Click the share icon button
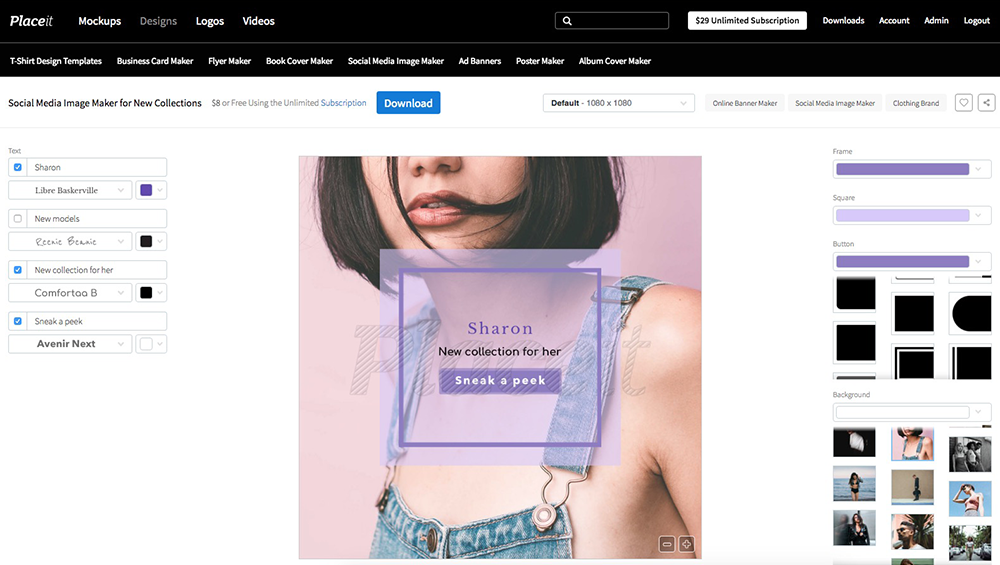The image size is (1000, 565). 987,103
